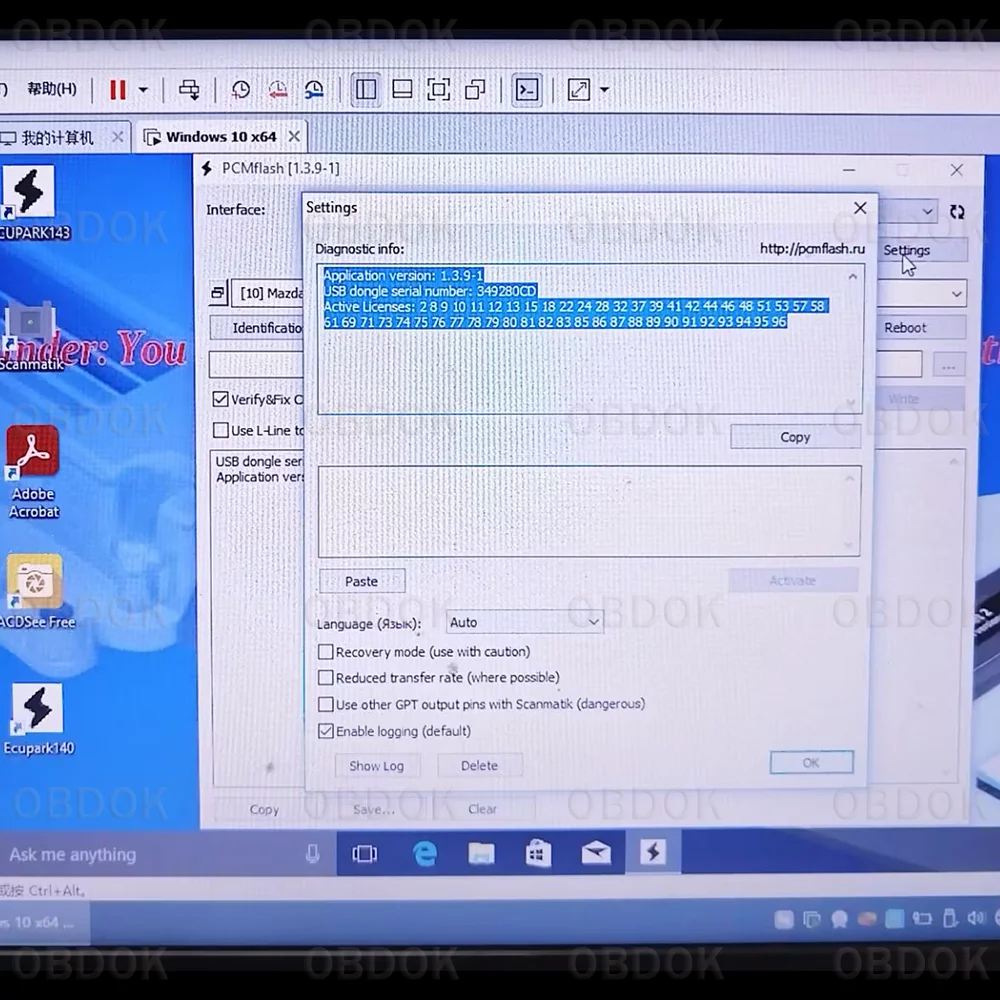Revert to snapshot with the red clock icon
1000x1000 pixels.
pos(277,89)
